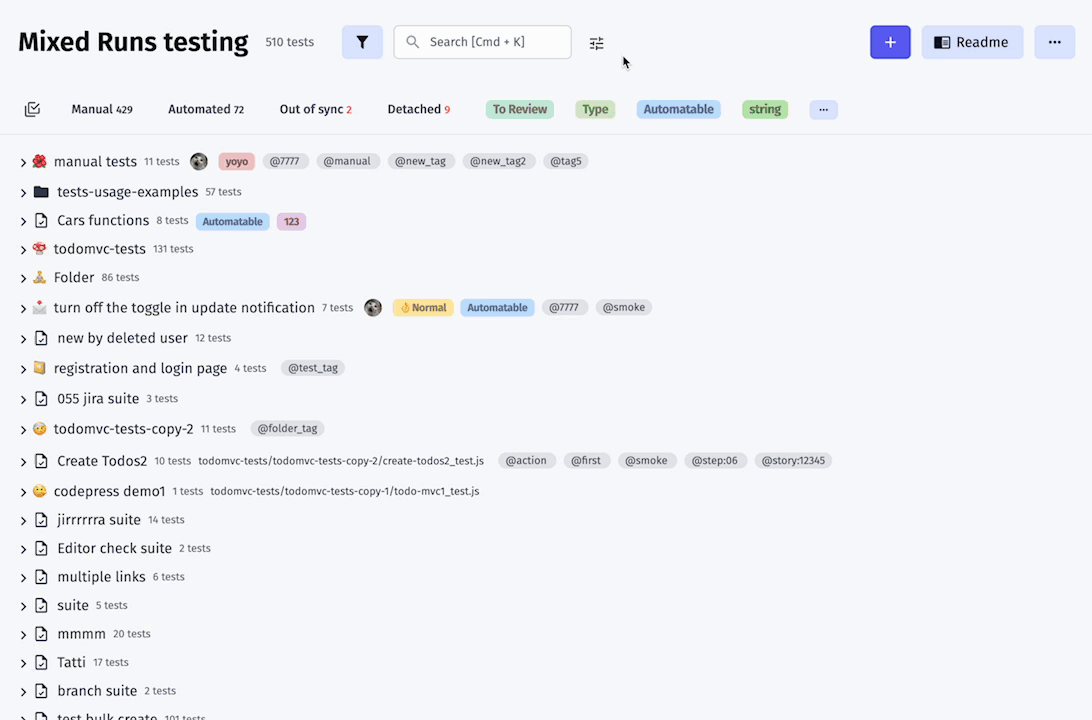The width and height of the screenshot is (1092, 720).
Task: Filter by the Automatable label in the top bar
Action: (678, 109)
